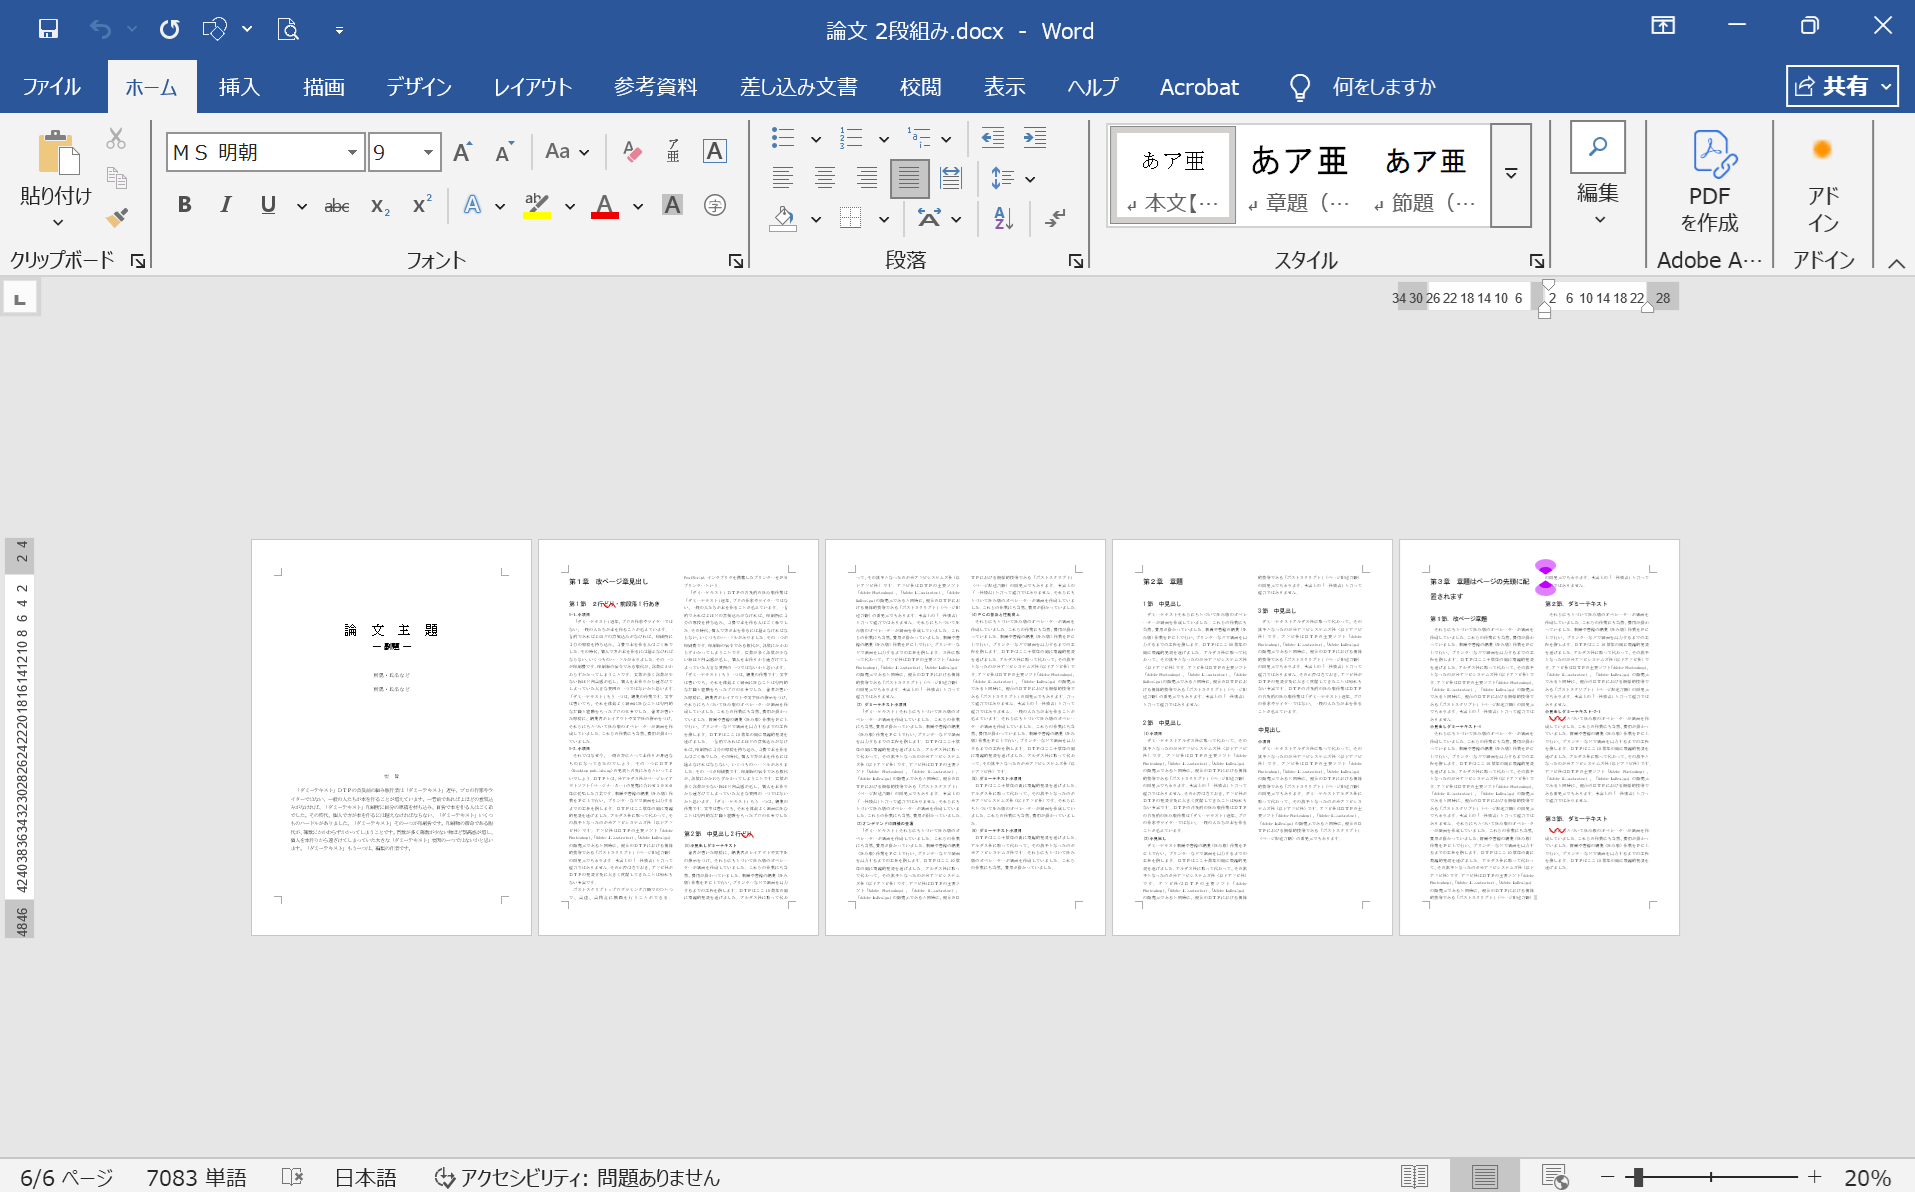Click the zoom slider handle in status bar
The width and height of the screenshot is (1915, 1192).
[x=1639, y=1177]
